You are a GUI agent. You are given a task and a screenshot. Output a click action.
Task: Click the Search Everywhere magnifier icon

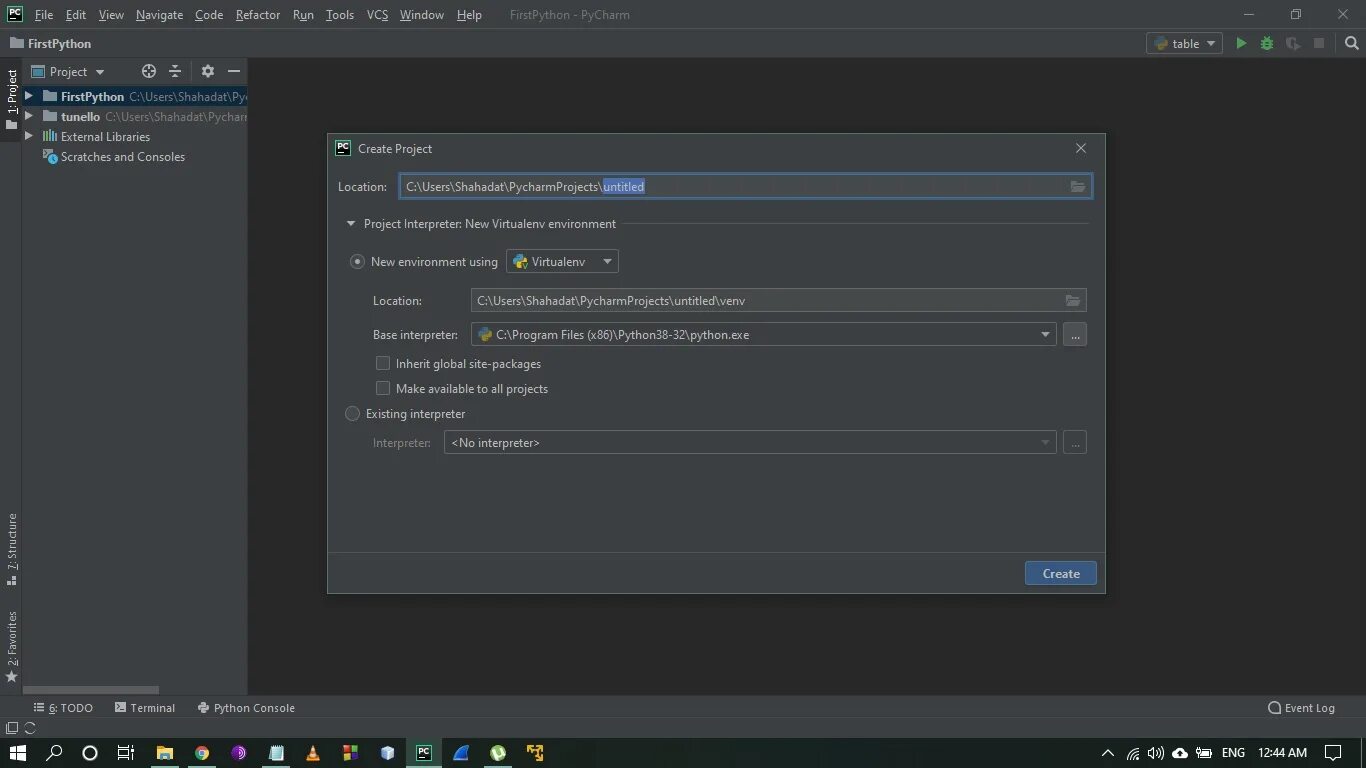pyautogui.click(x=1352, y=43)
